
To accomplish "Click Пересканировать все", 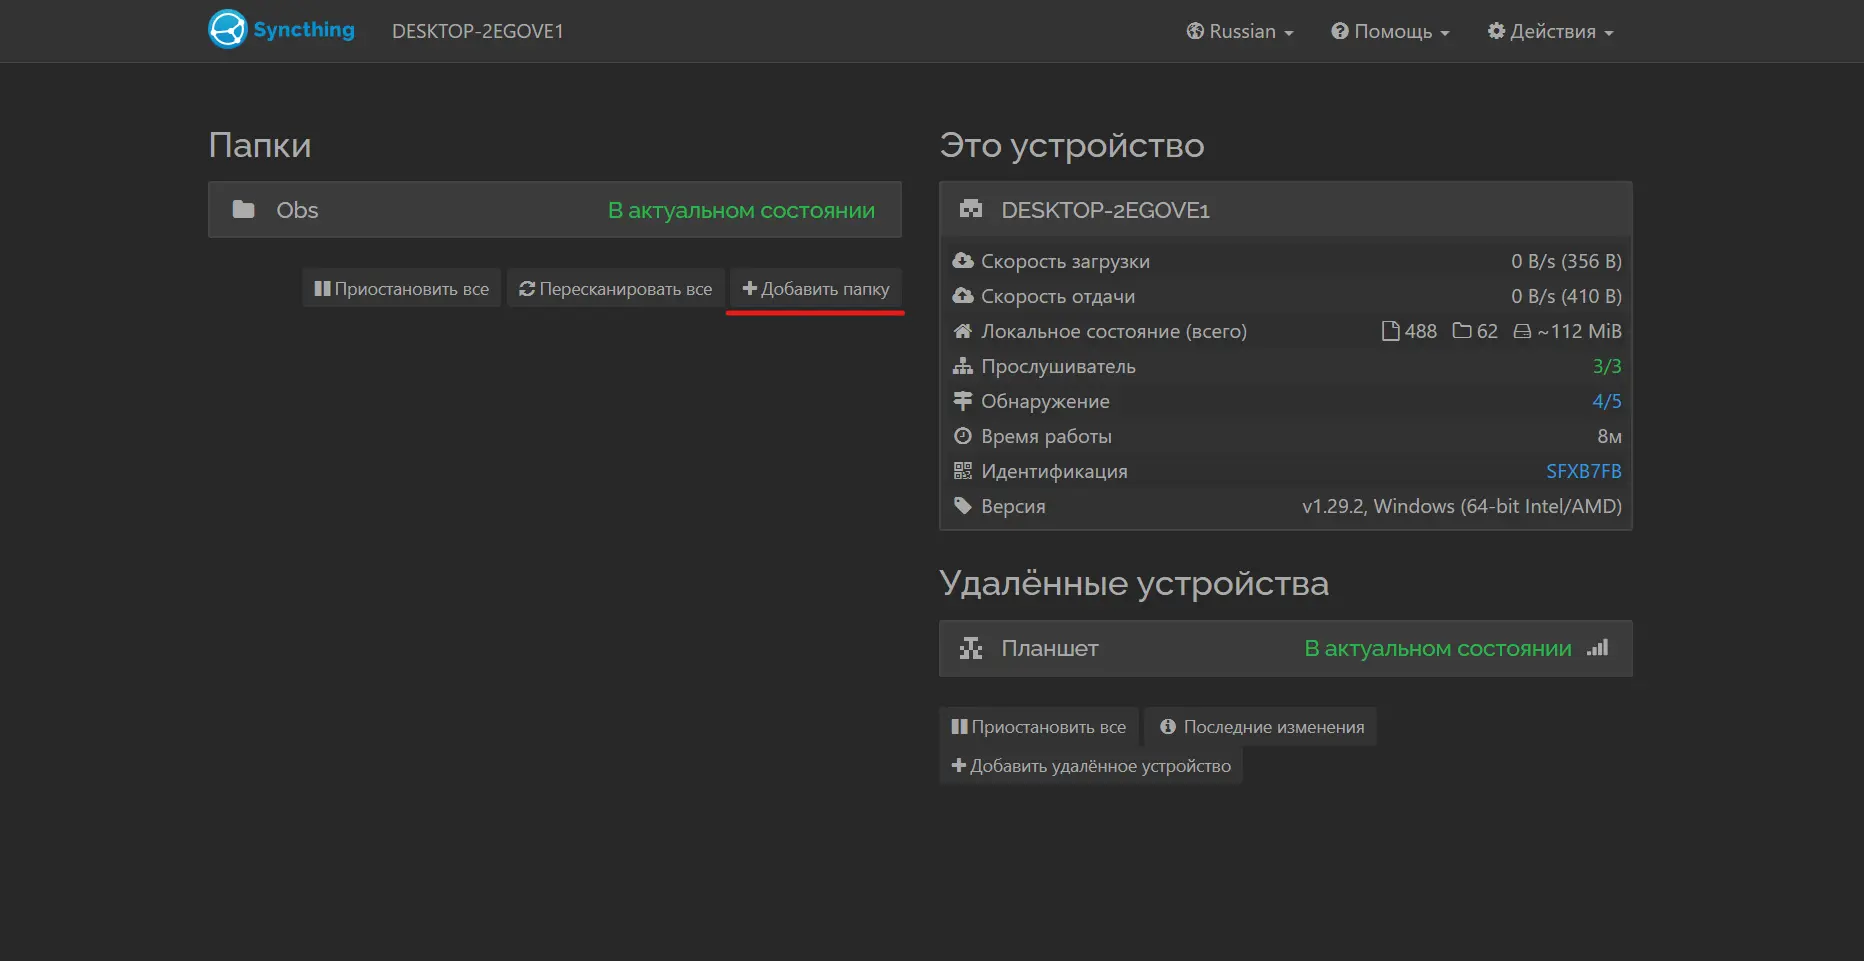I will pos(615,288).
